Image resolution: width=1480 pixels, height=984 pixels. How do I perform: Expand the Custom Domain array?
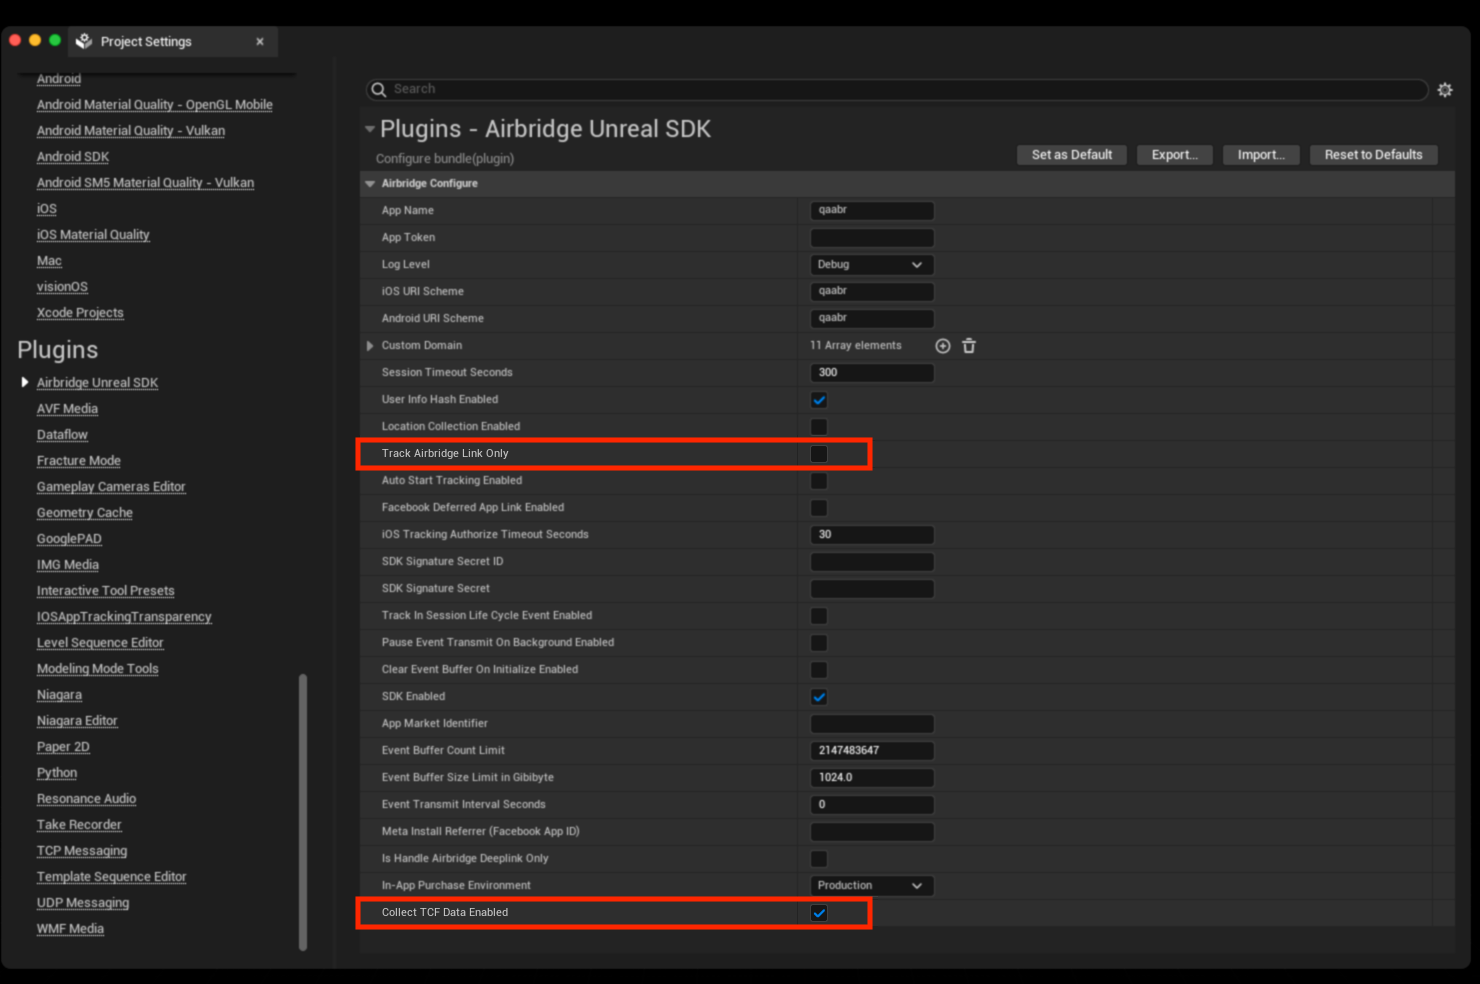(370, 346)
